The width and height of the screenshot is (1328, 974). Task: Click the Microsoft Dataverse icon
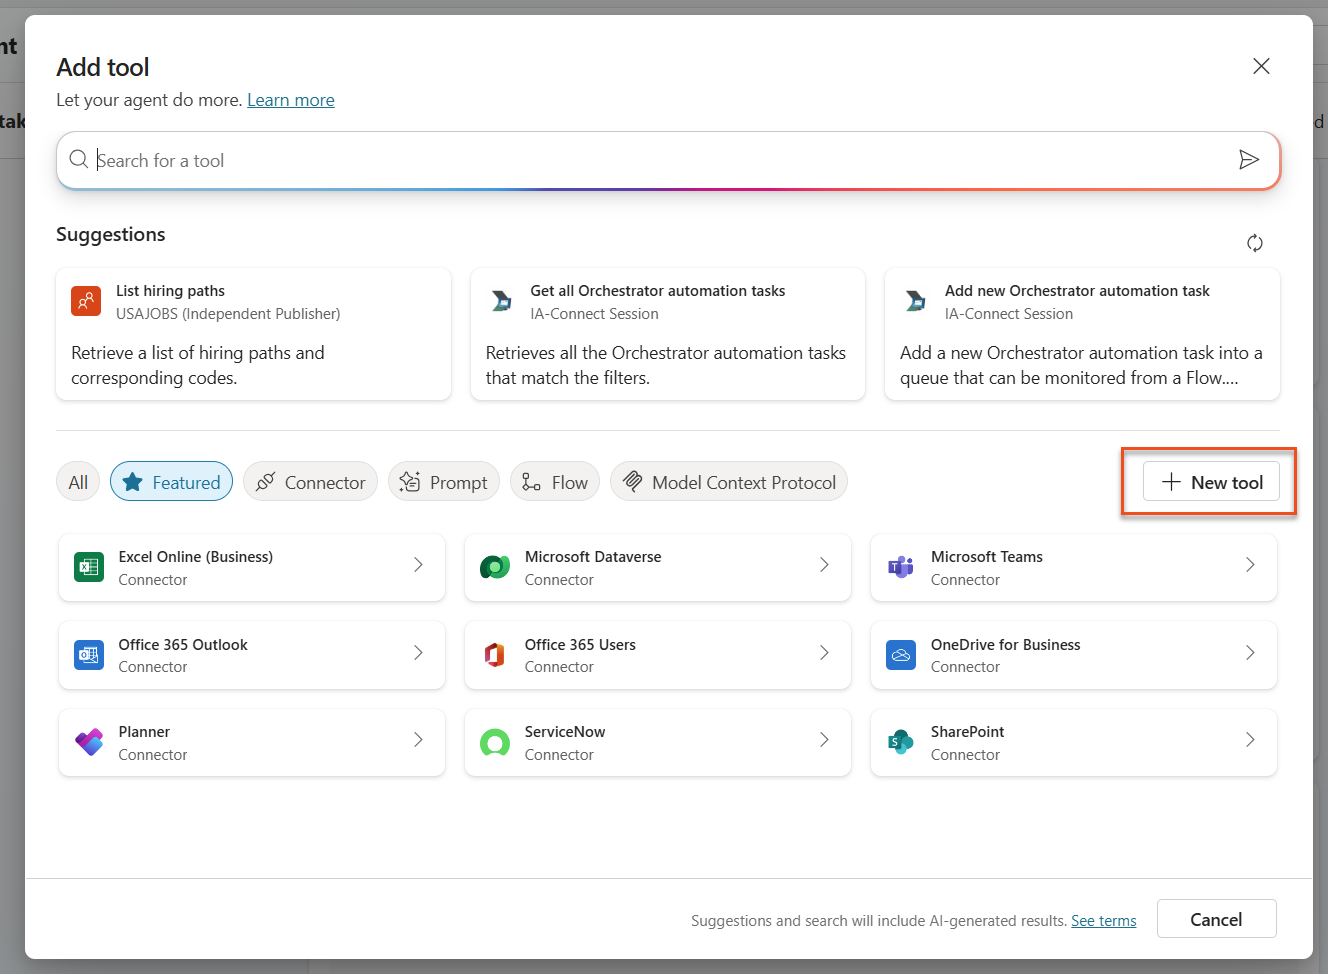(495, 568)
